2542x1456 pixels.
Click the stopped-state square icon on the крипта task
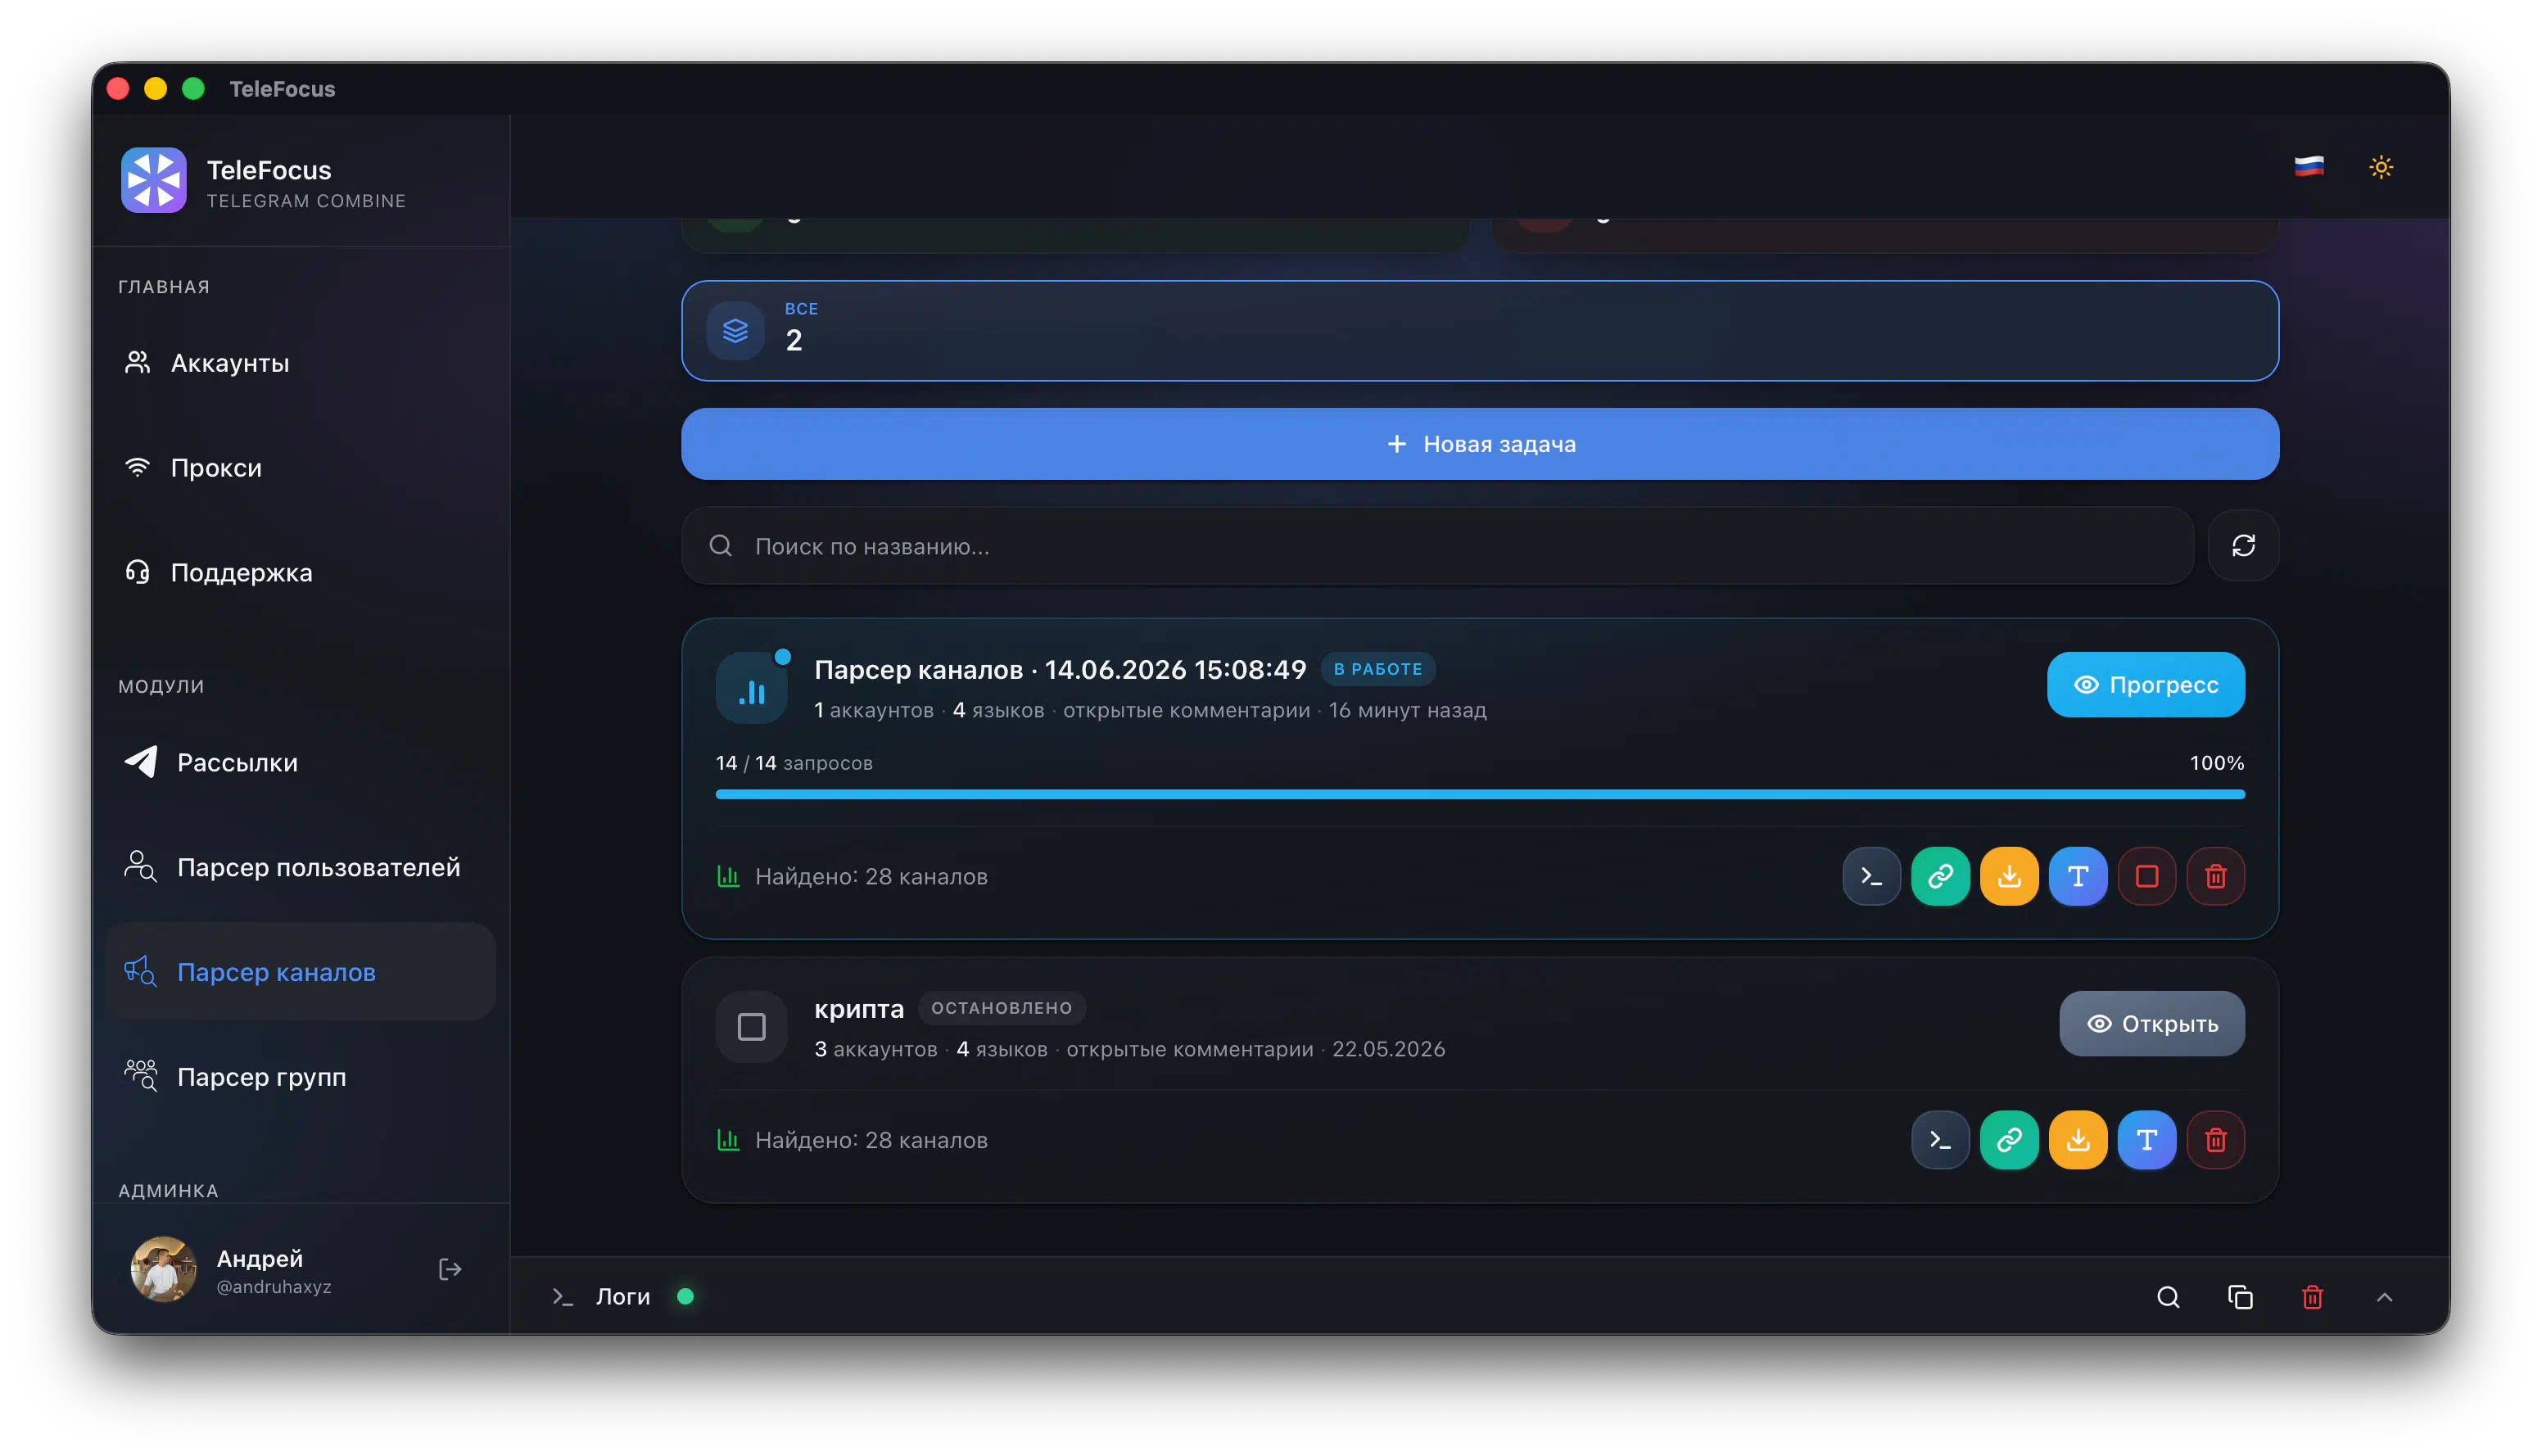click(x=752, y=1027)
